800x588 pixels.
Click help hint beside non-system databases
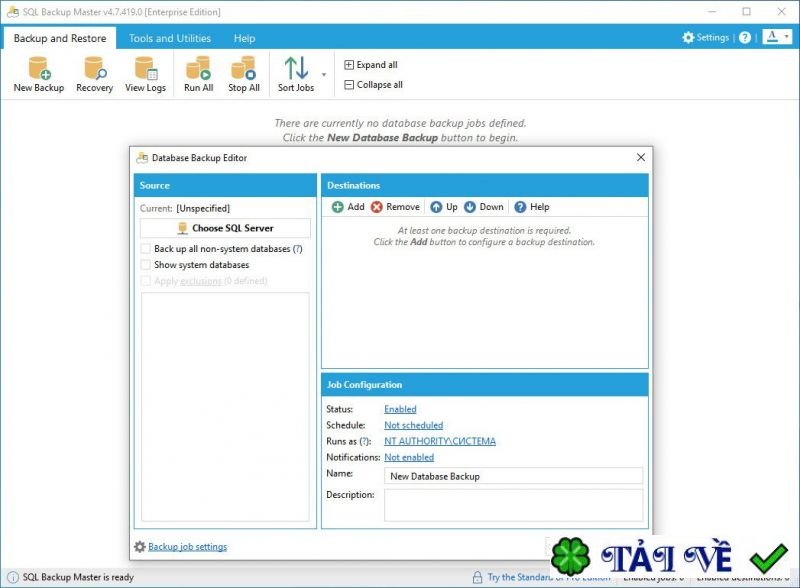click(297, 249)
